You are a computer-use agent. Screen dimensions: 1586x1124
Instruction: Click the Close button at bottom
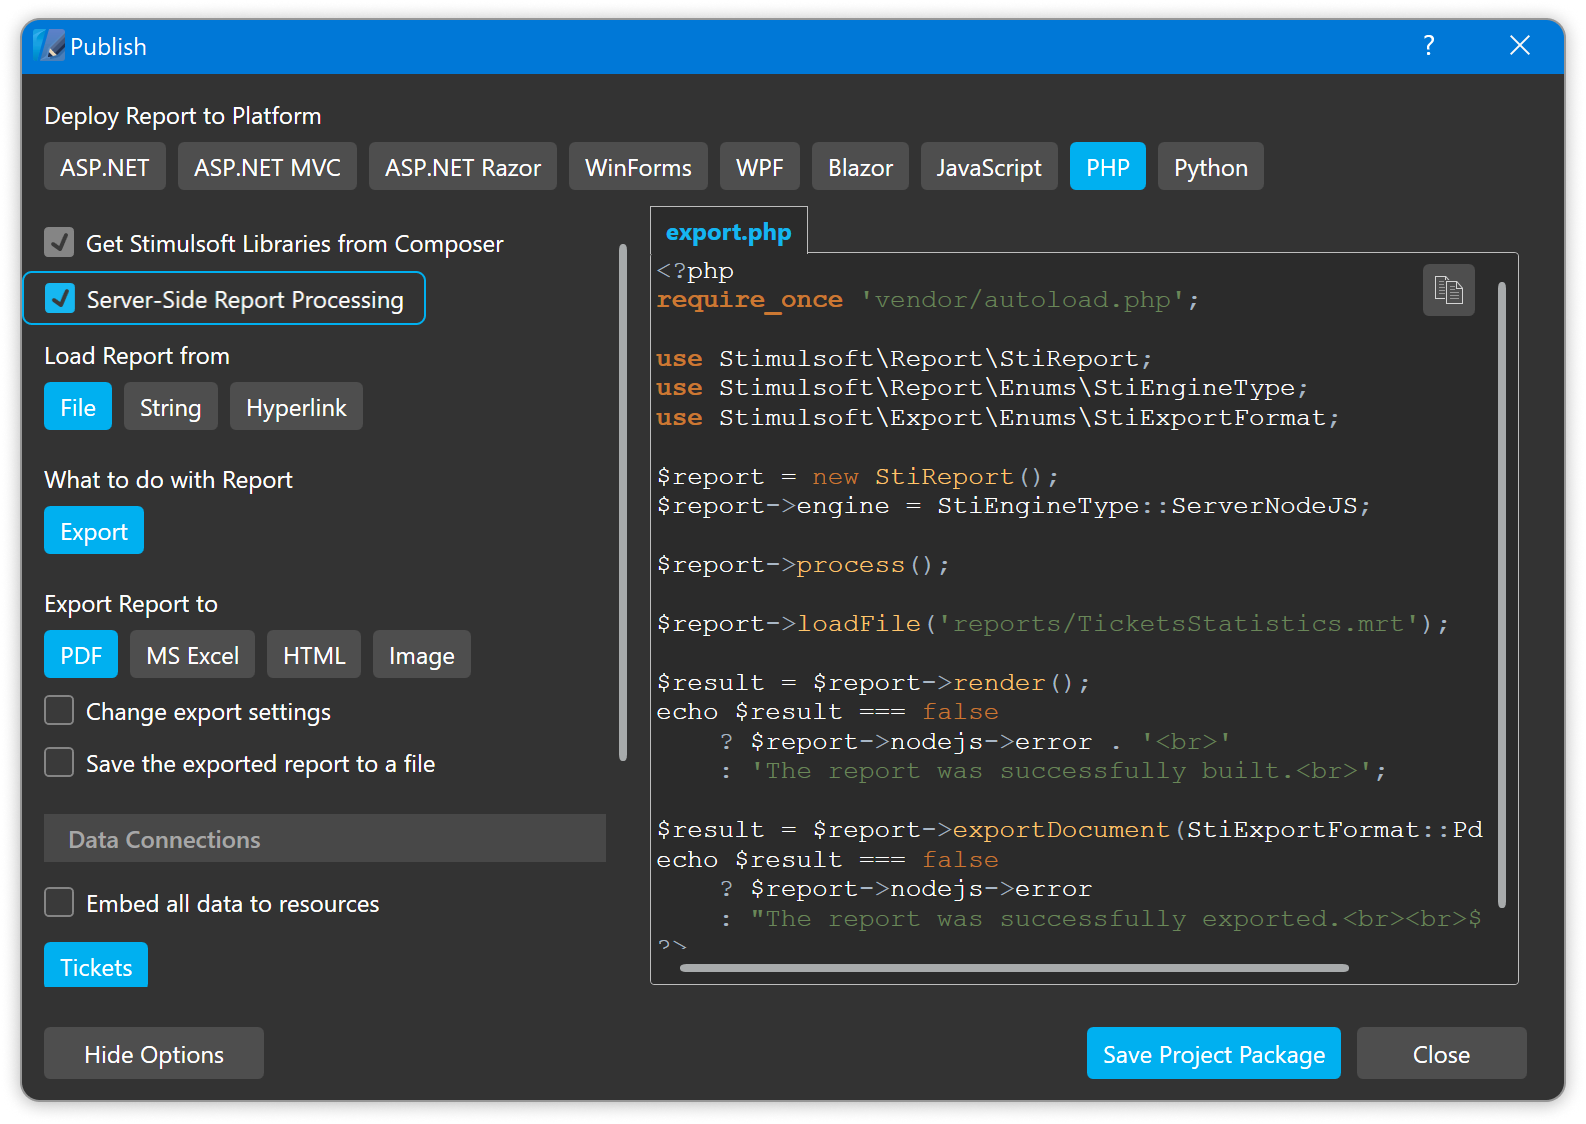pyautogui.click(x=1441, y=1053)
